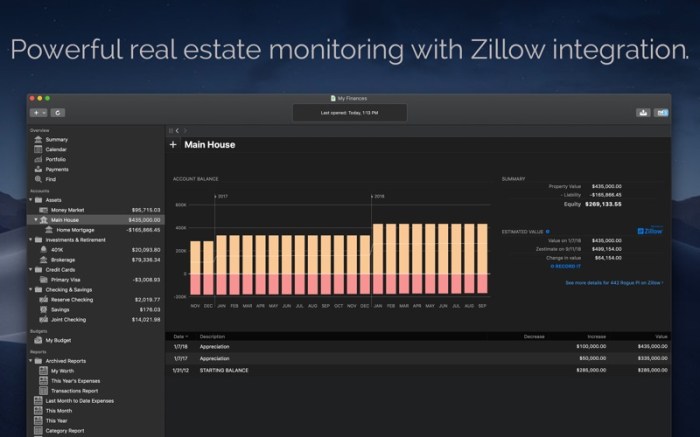Open the This Month report

[x=58, y=411]
